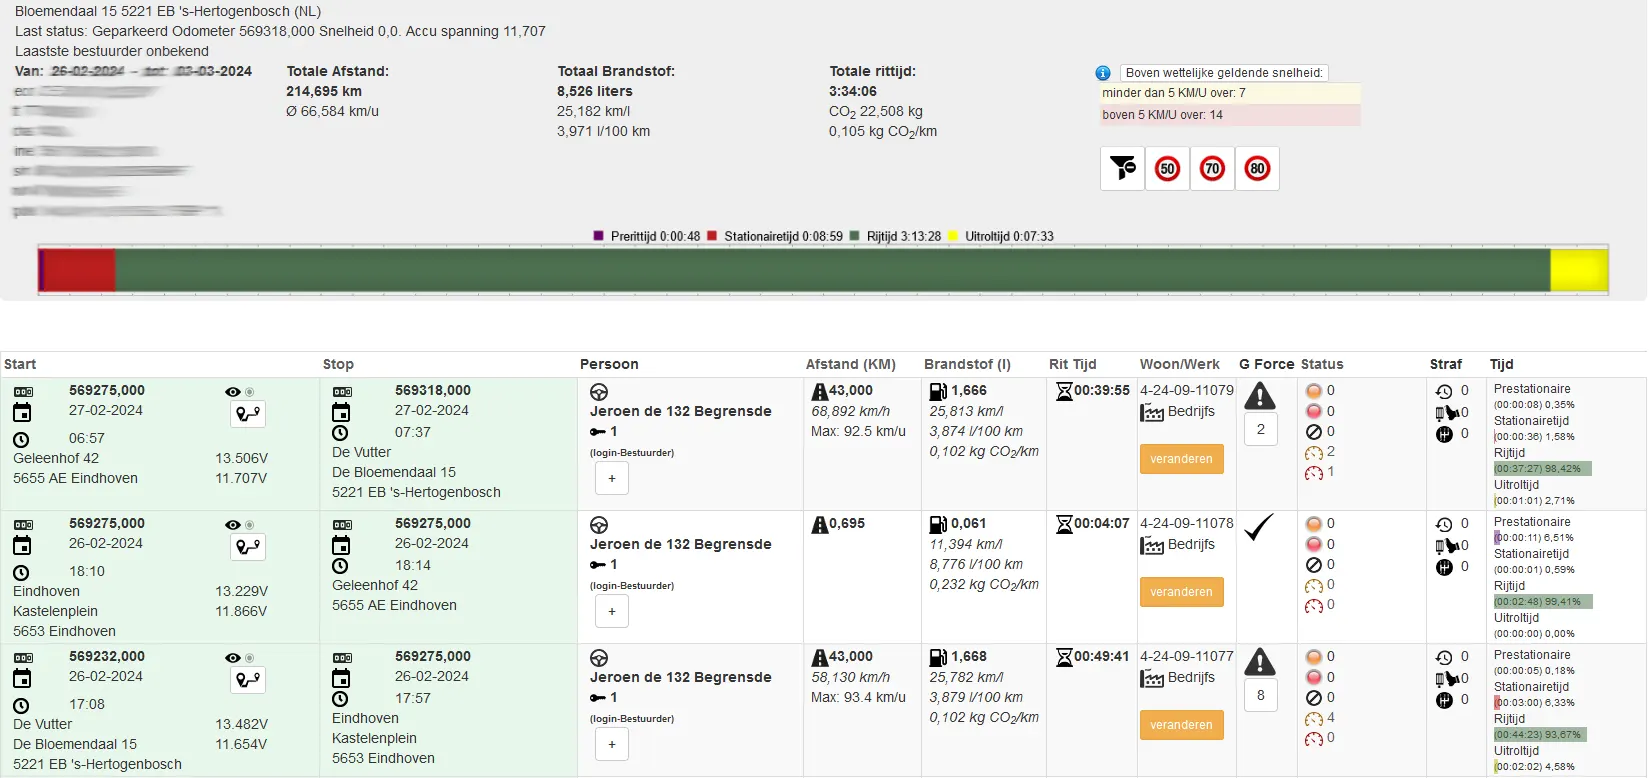Click steering wheel icon in the 18:10 trip row
The width and height of the screenshot is (1649, 778).
(x=599, y=525)
